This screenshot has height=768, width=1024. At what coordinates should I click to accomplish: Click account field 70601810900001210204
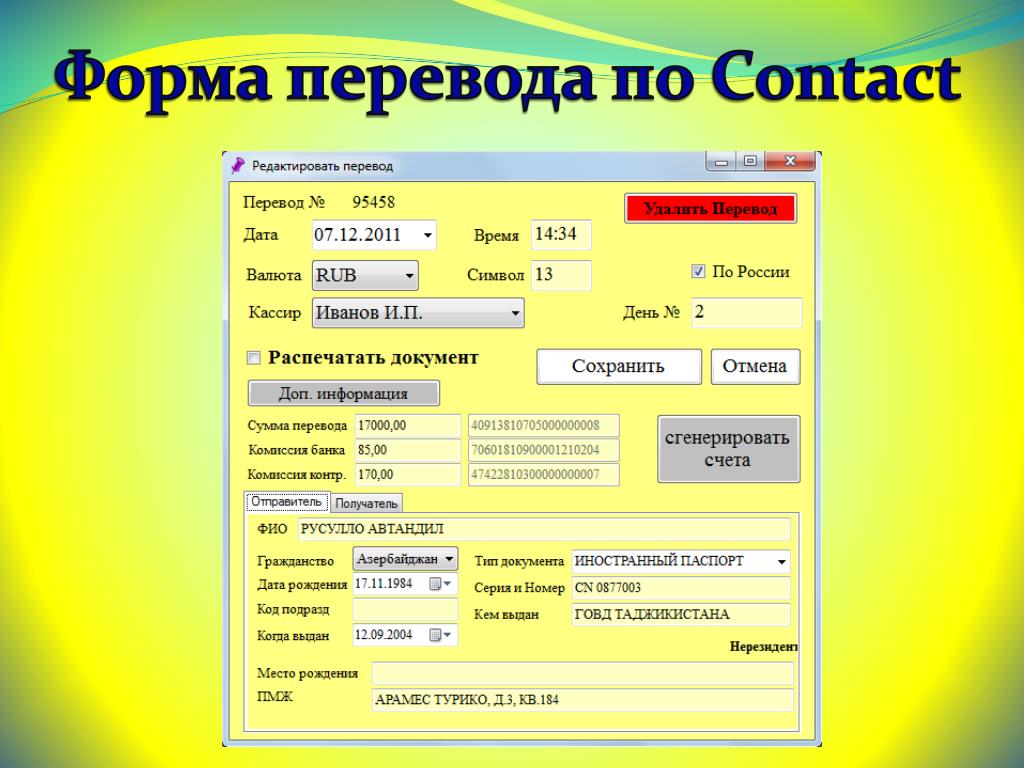543,450
